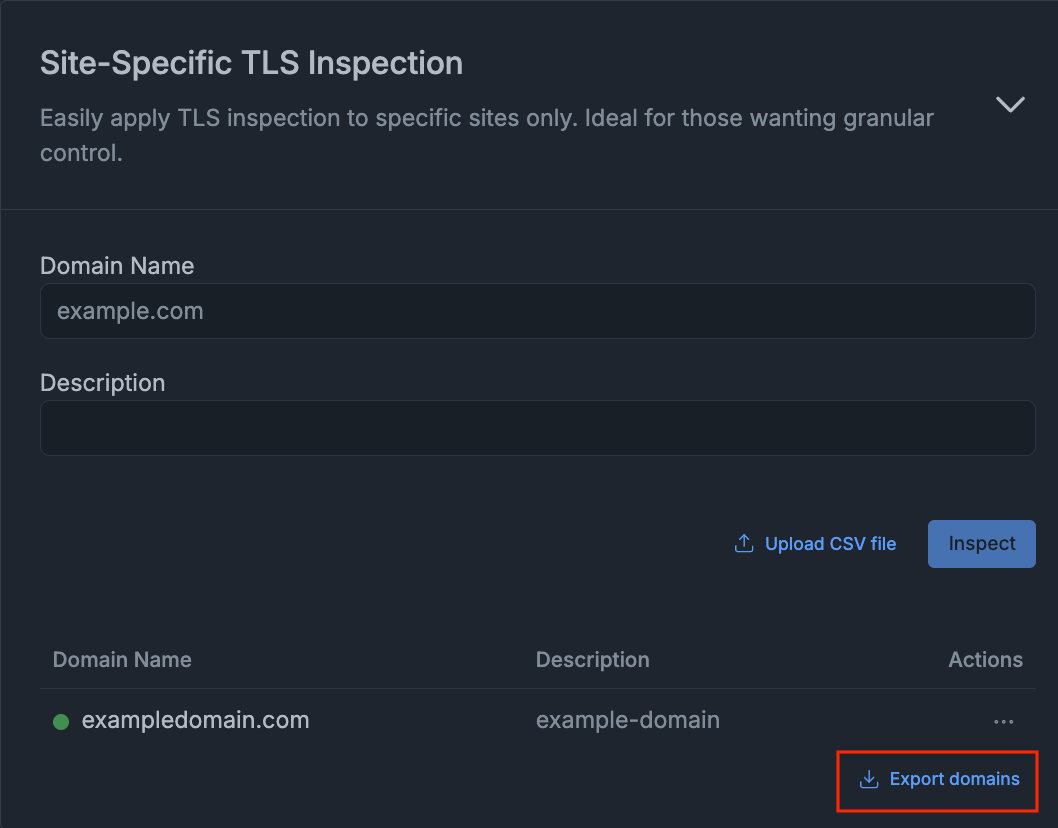Select the upload arrow icon above the Inspect button
The image size is (1058, 828).
coord(743,543)
